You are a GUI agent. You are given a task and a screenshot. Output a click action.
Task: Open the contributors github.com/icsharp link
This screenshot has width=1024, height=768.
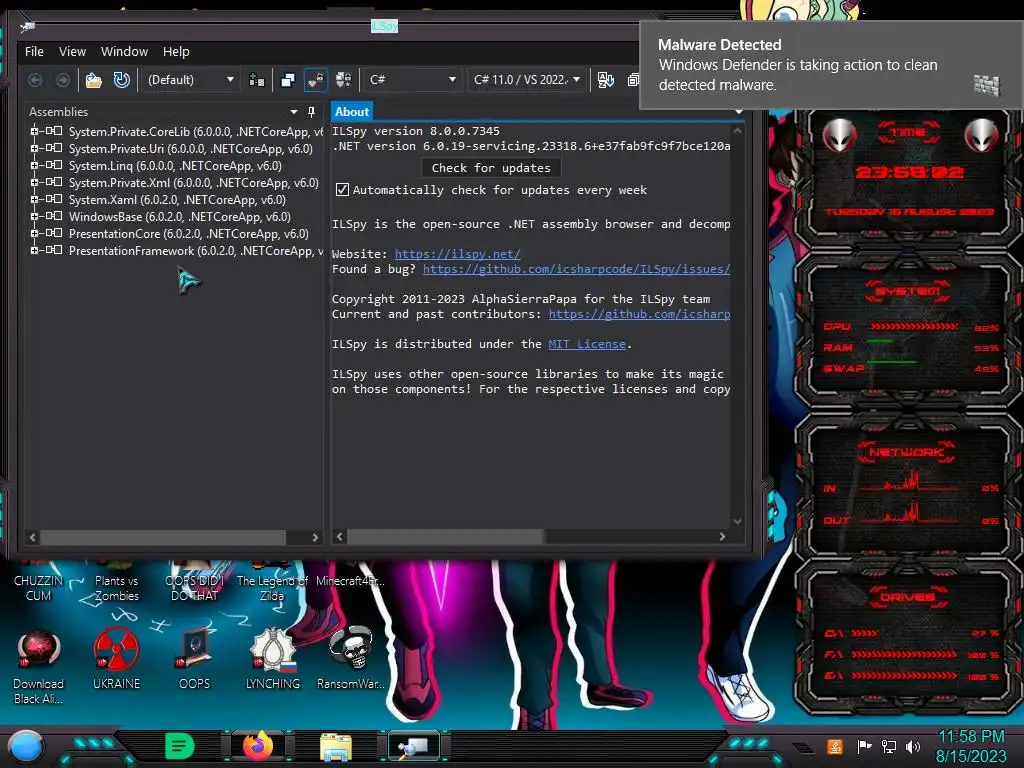pos(639,314)
